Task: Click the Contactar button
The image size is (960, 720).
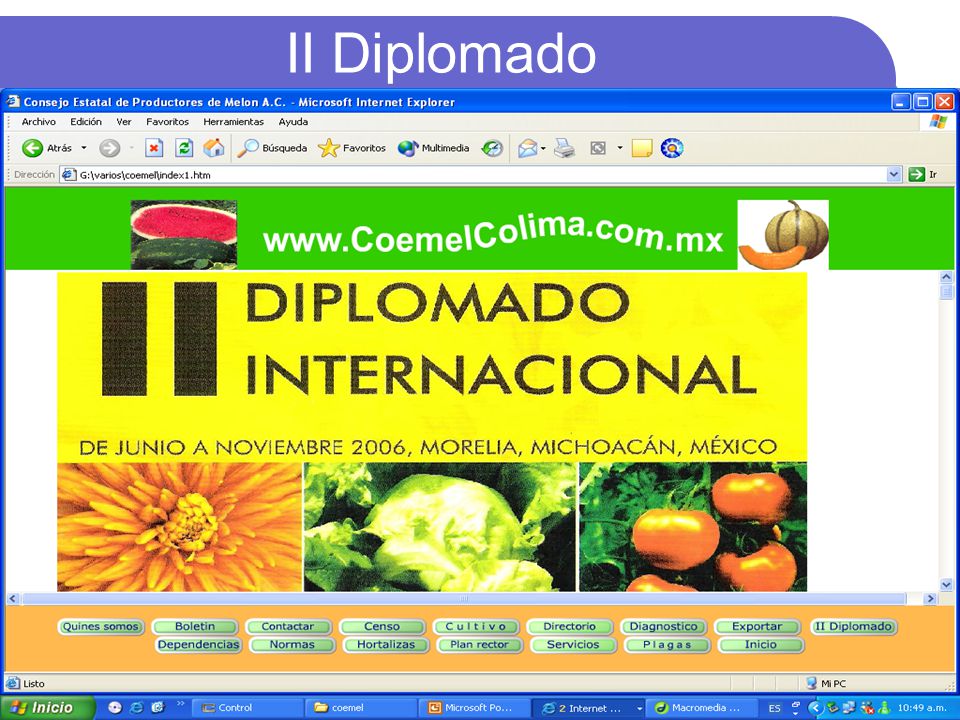Action: (x=288, y=626)
